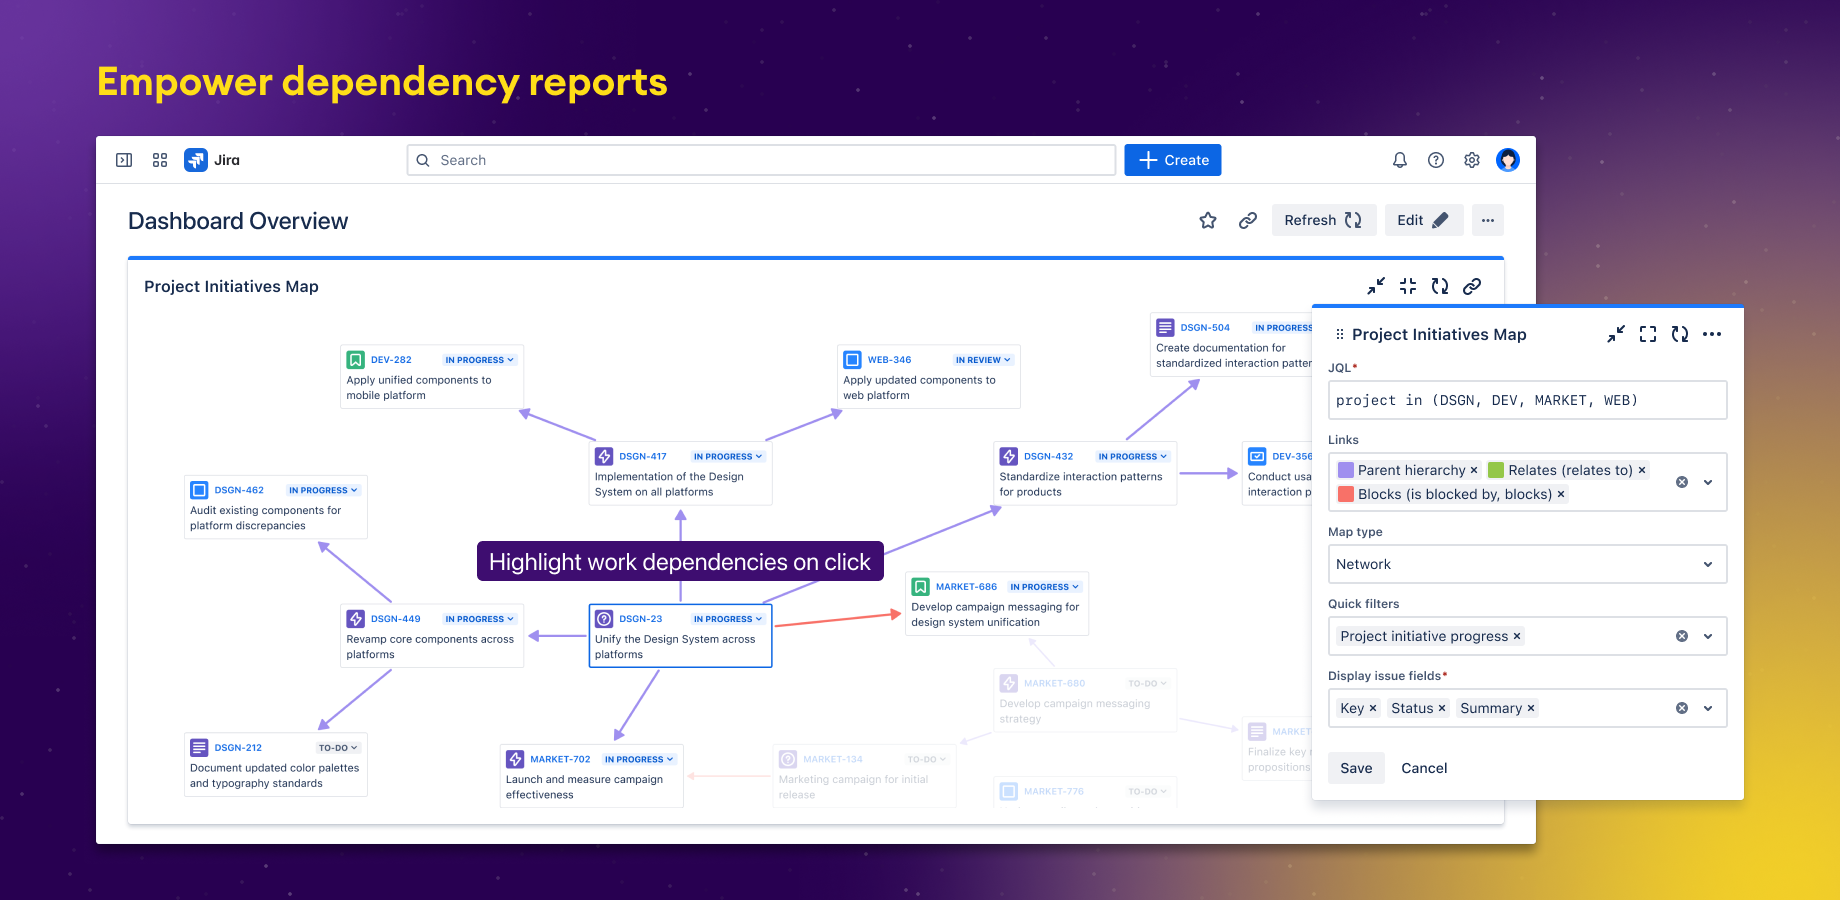Click the user avatar picture
This screenshot has width=1840, height=900.
coord(1508,160)
